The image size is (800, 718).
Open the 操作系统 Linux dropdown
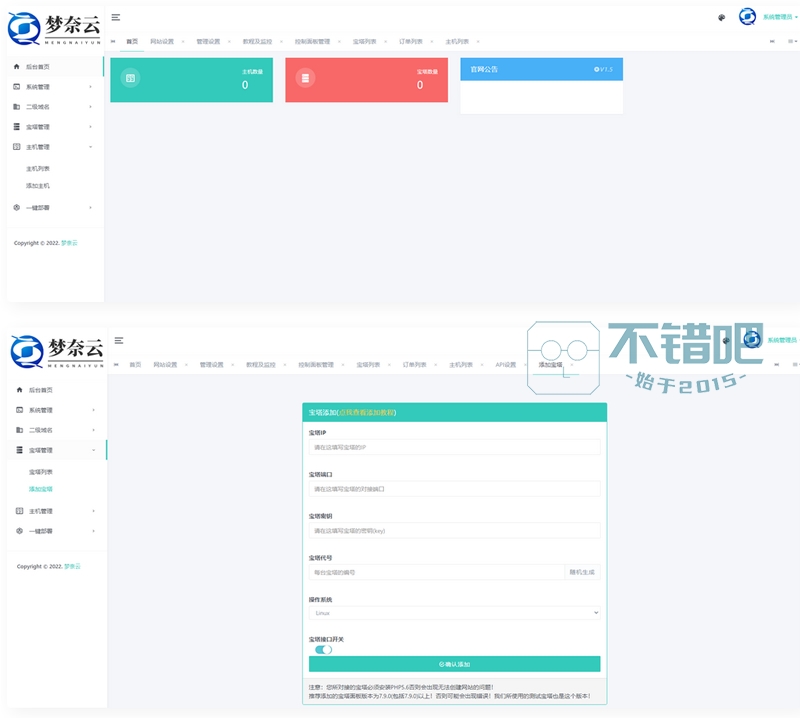pyautogui.click(x=454, y=613)
